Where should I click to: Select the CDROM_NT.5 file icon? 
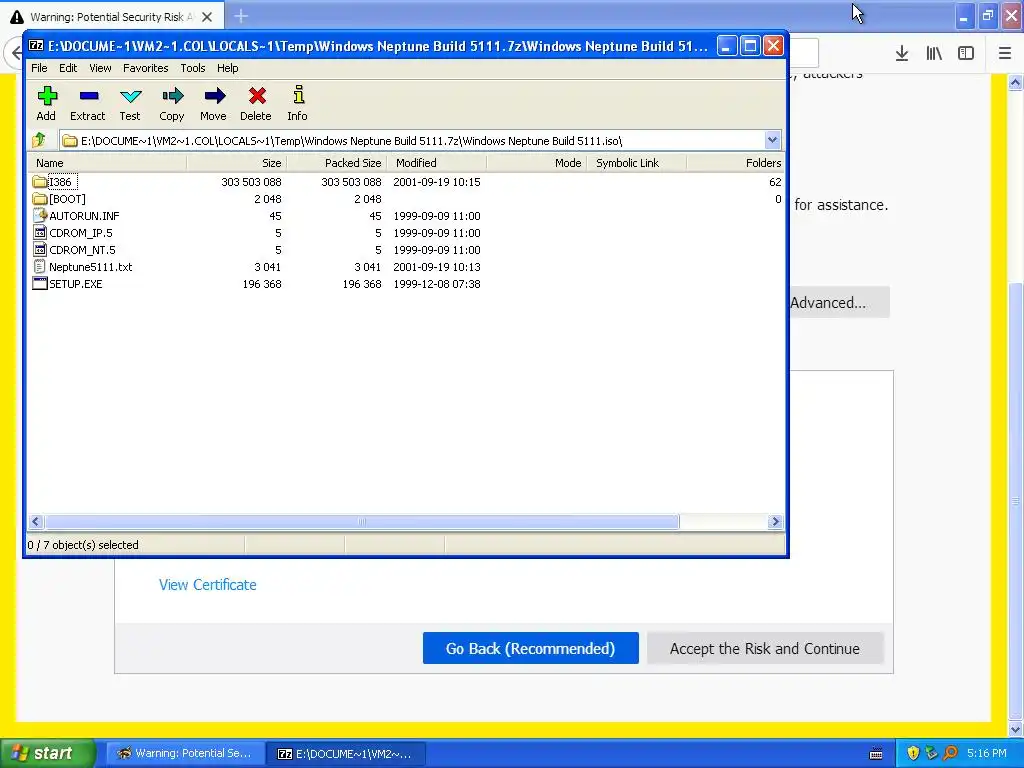[40, 249]
